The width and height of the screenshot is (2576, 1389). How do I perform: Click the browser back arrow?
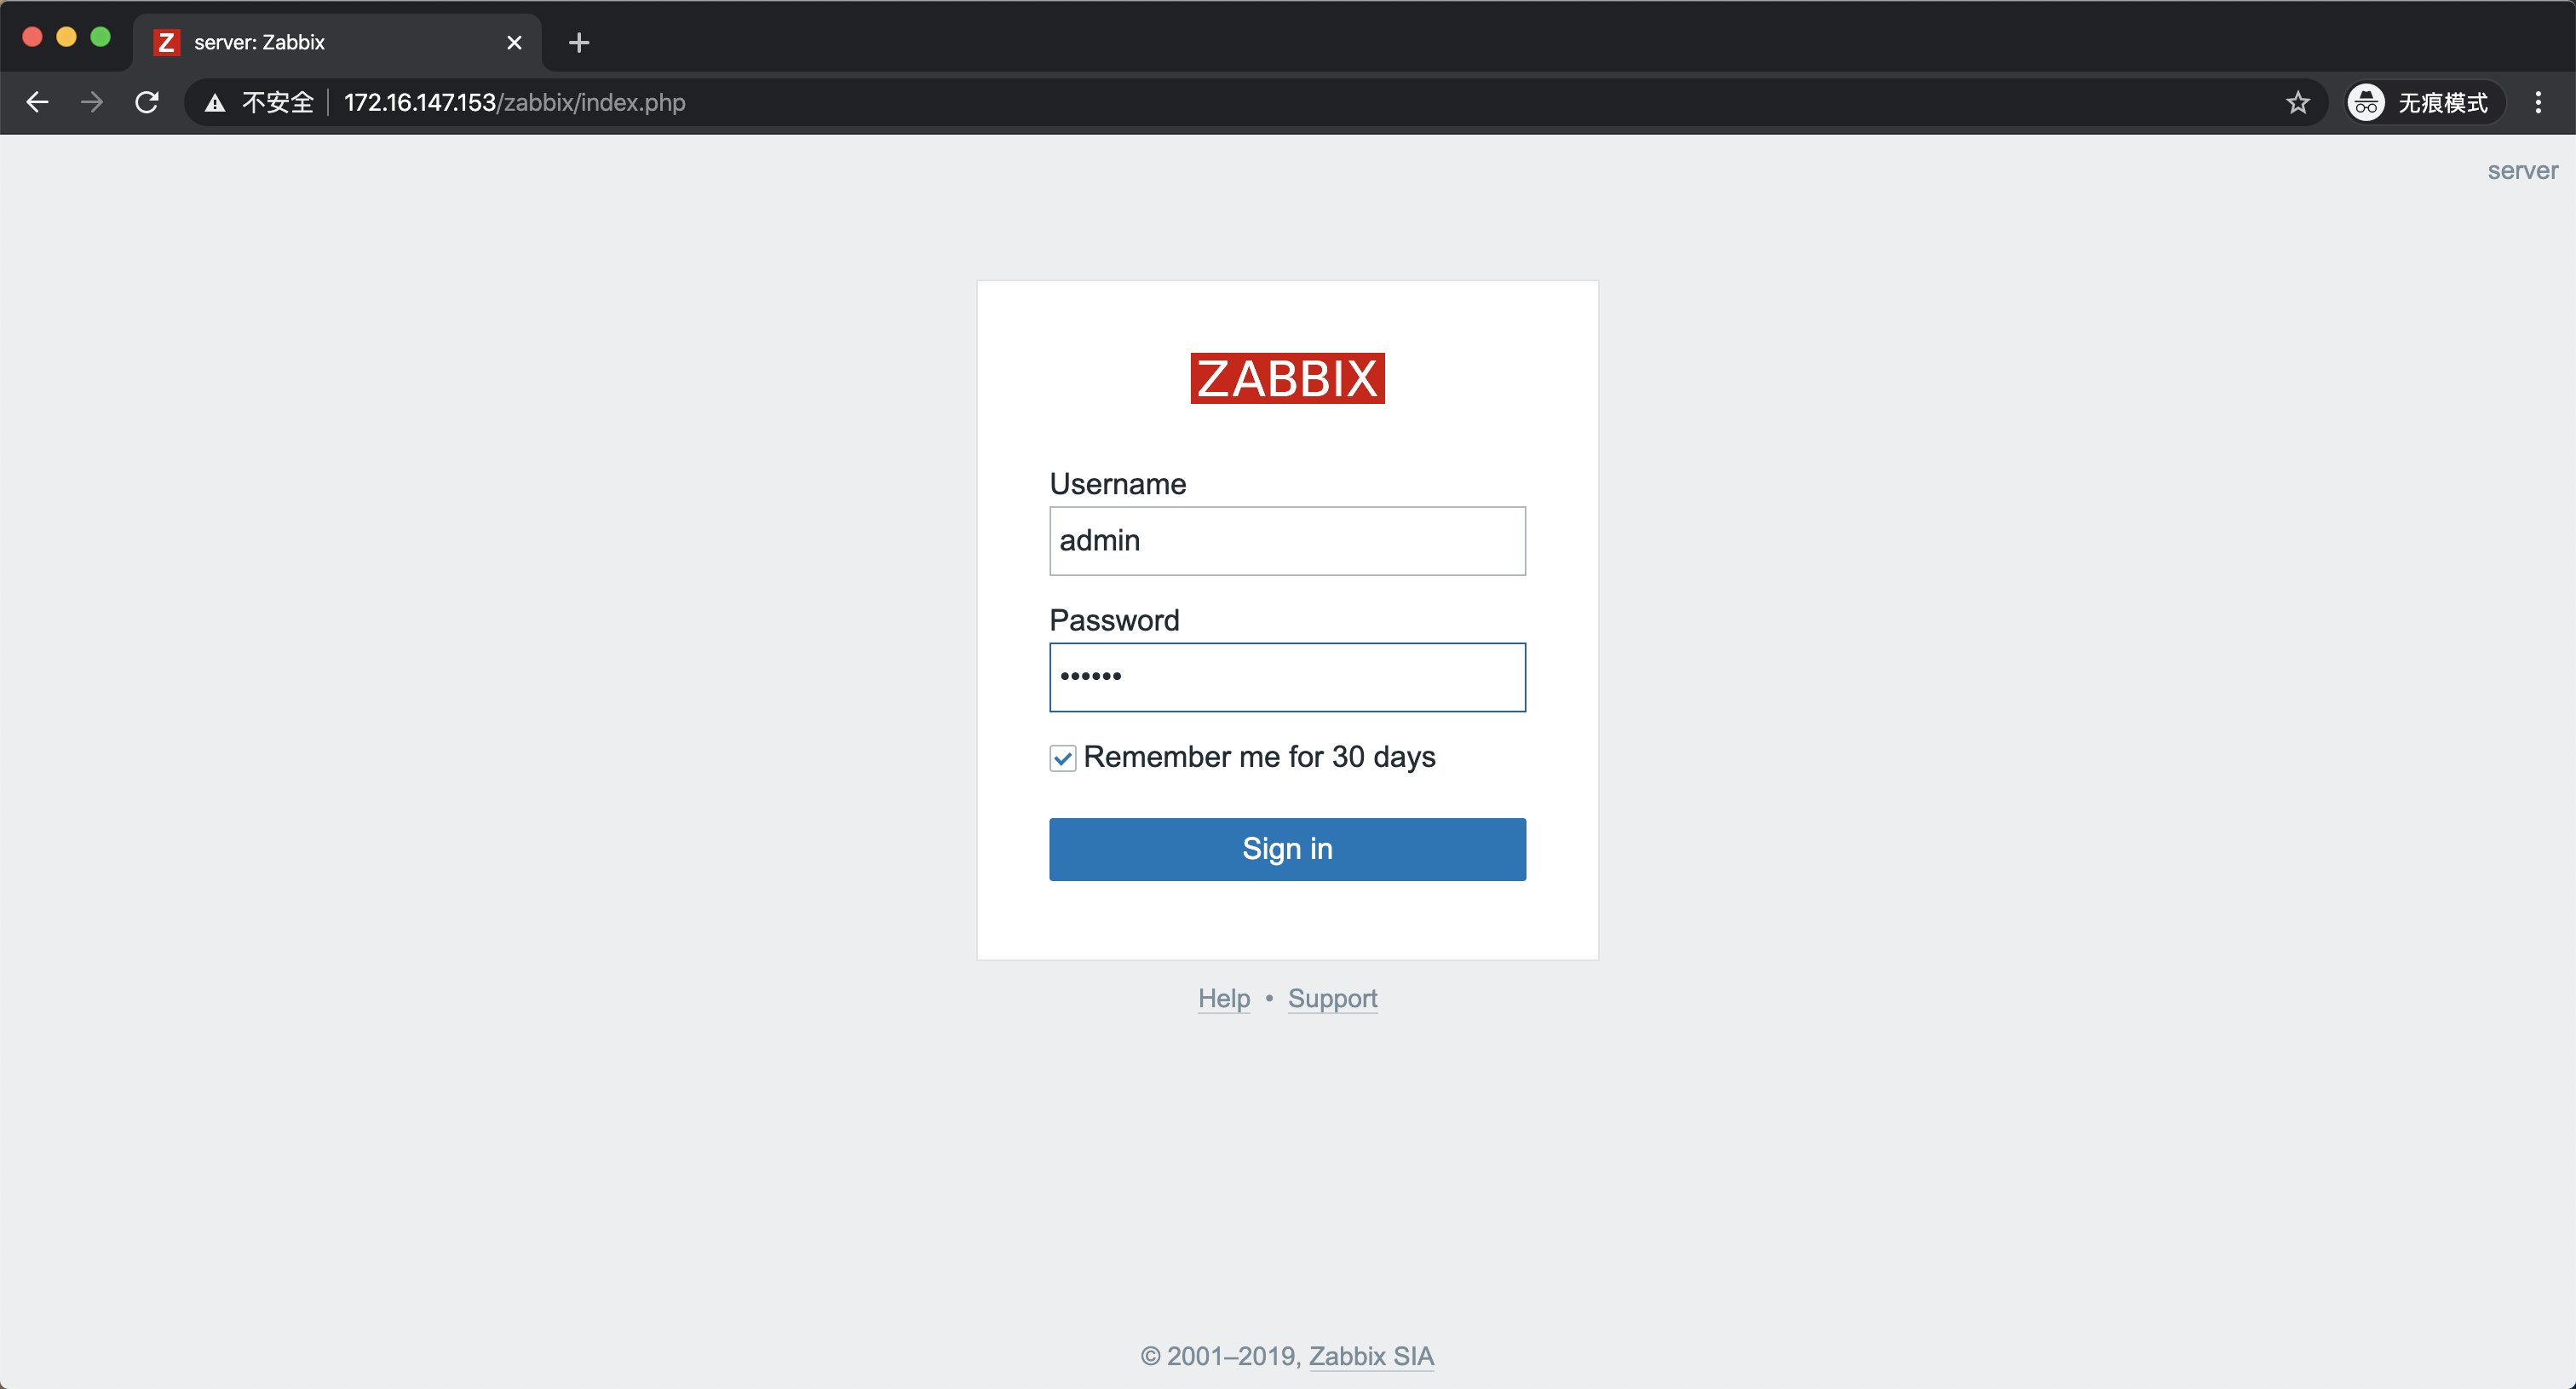37,102
